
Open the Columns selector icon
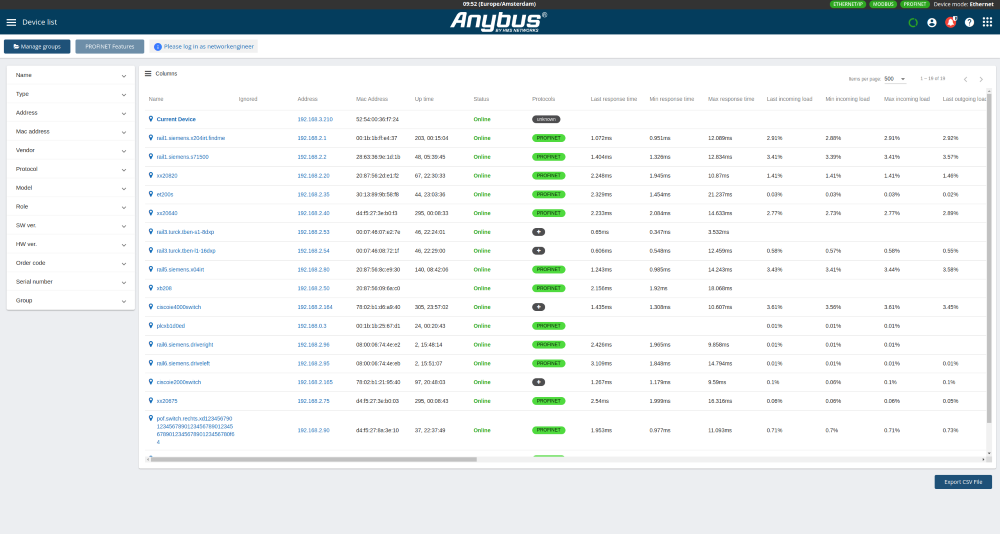tap(148, 73)
